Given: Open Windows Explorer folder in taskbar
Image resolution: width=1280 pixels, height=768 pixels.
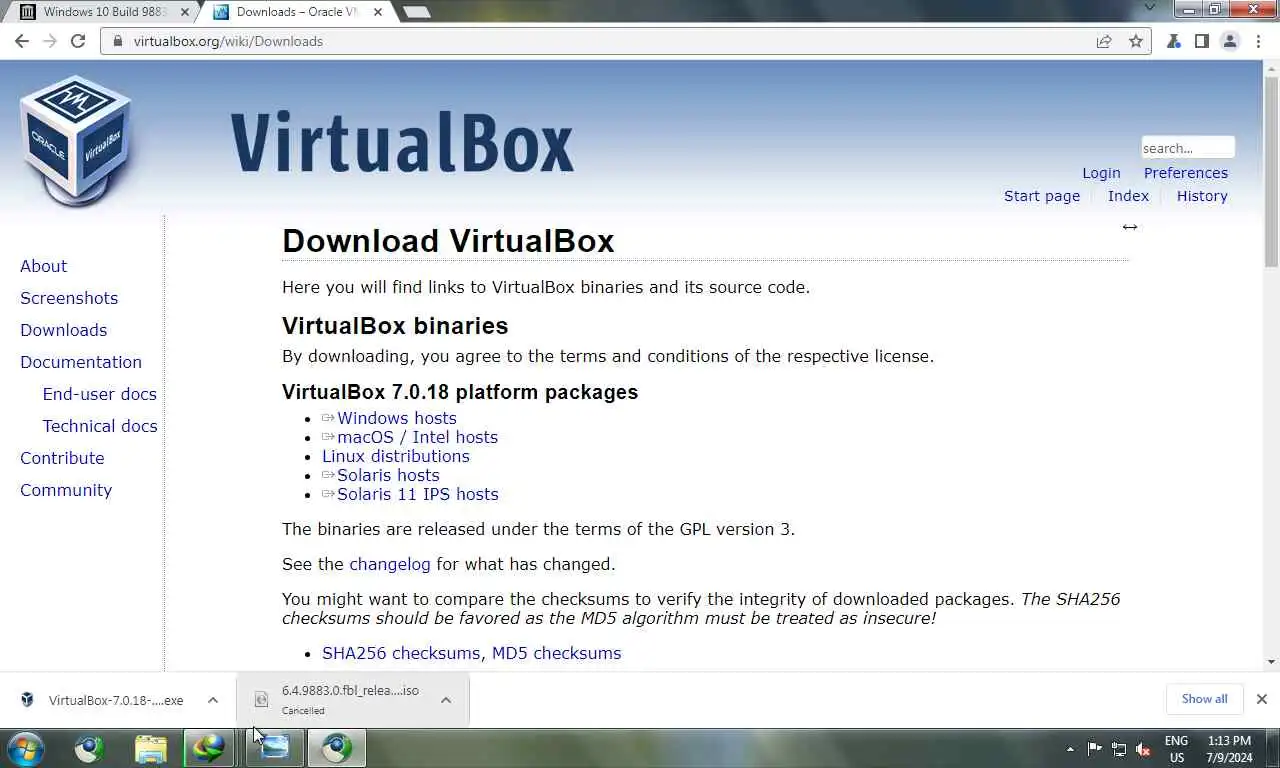Looking at the screenshot, I should 151,748.
